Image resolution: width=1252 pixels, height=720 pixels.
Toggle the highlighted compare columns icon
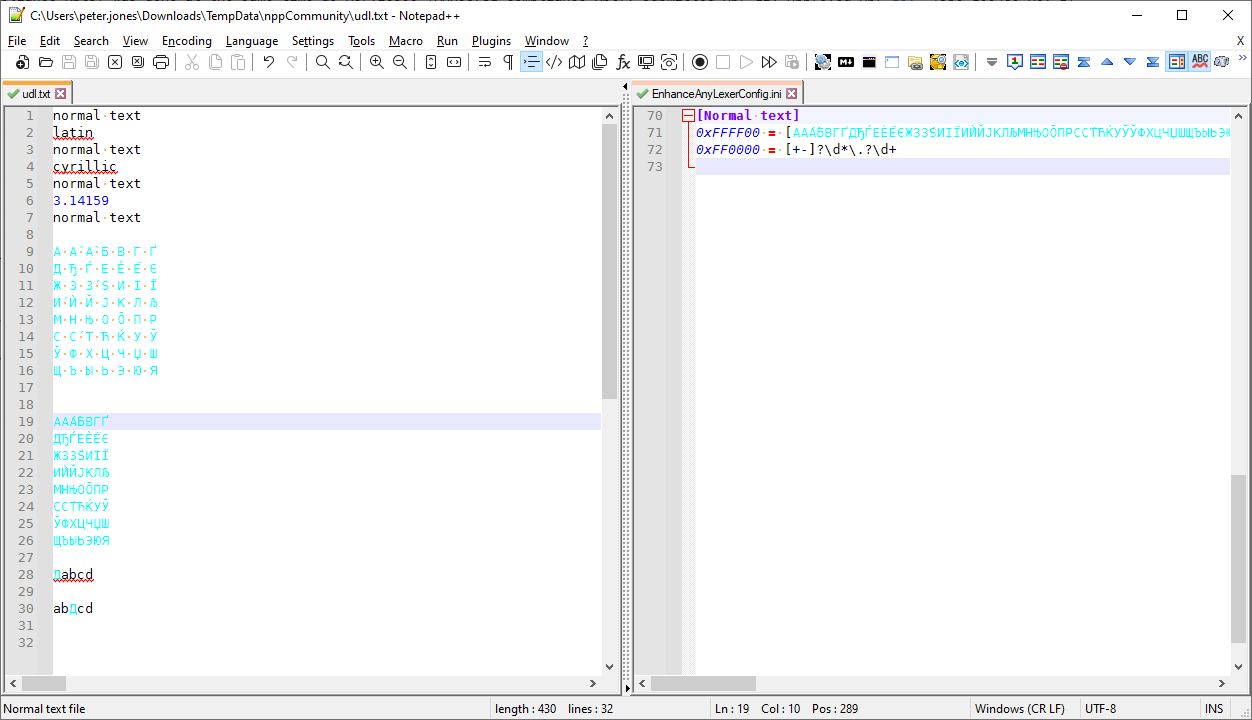point(1177,62)
